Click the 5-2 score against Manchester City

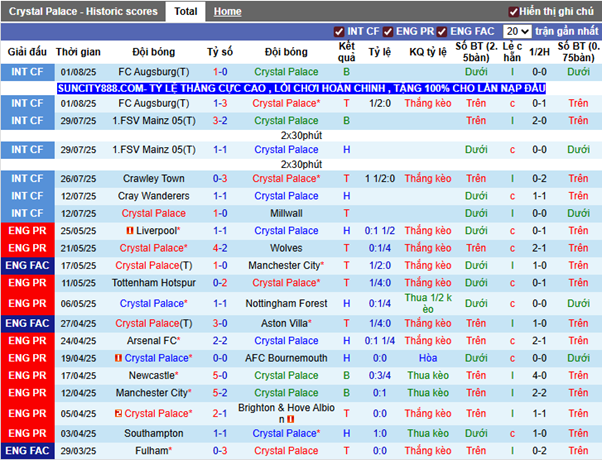tap(220, 393)
